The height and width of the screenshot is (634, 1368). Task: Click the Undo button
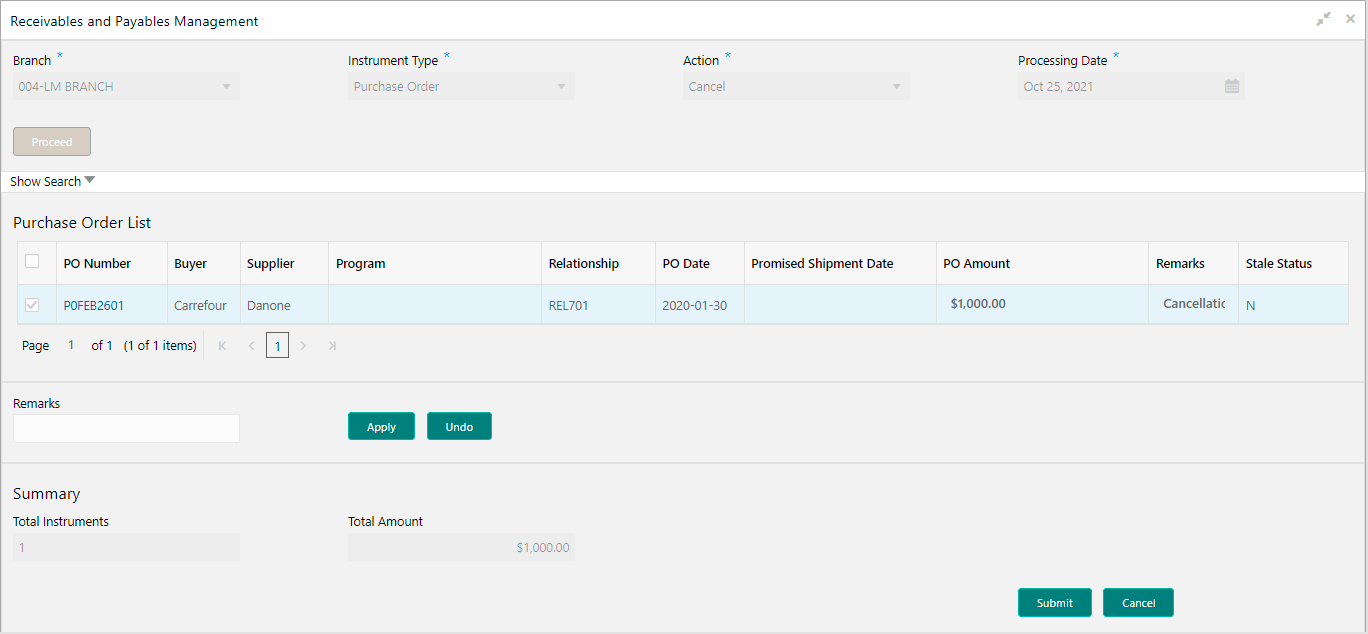coord(459,426)
